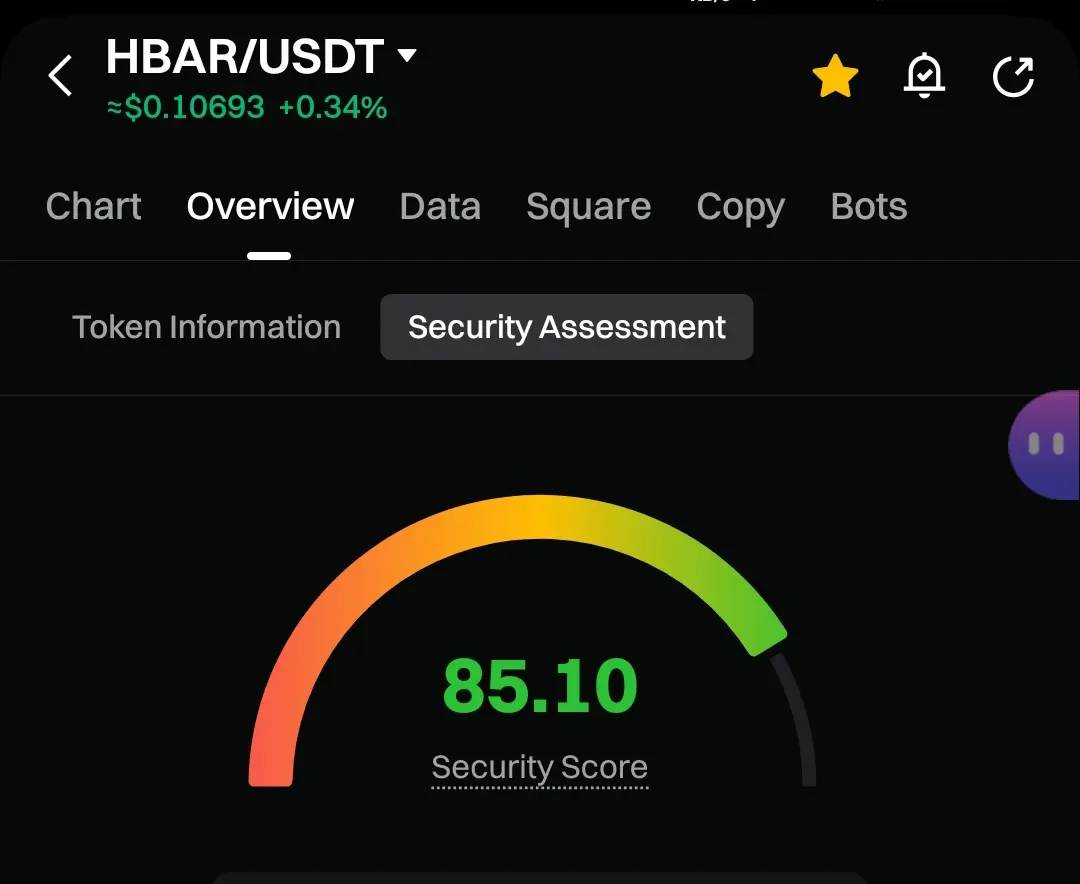Select the Security Assessment section
The image size is (1080, 884).
pos(567,327)
